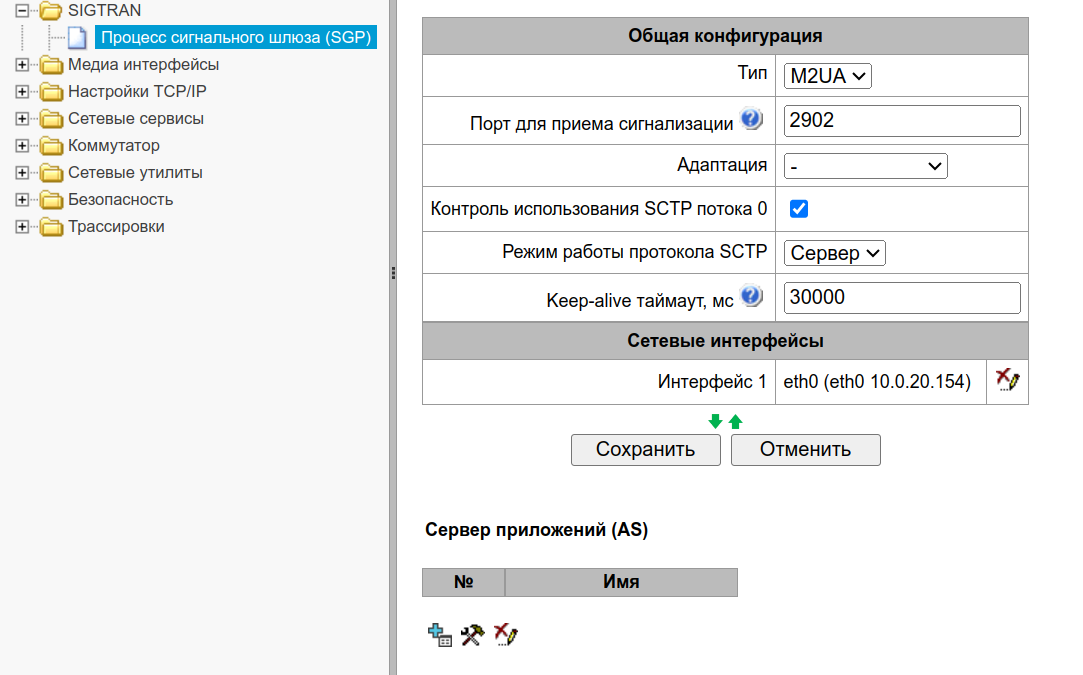Click the green up arrow icon
This screenshot has width=1083, height=675.
(x=736, y=421)
